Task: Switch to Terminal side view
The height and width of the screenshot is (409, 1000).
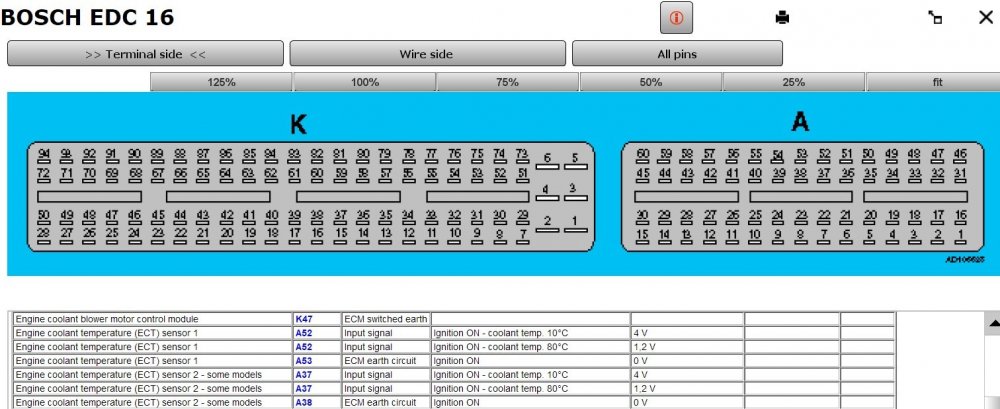Action: click(x=145, y=54)
